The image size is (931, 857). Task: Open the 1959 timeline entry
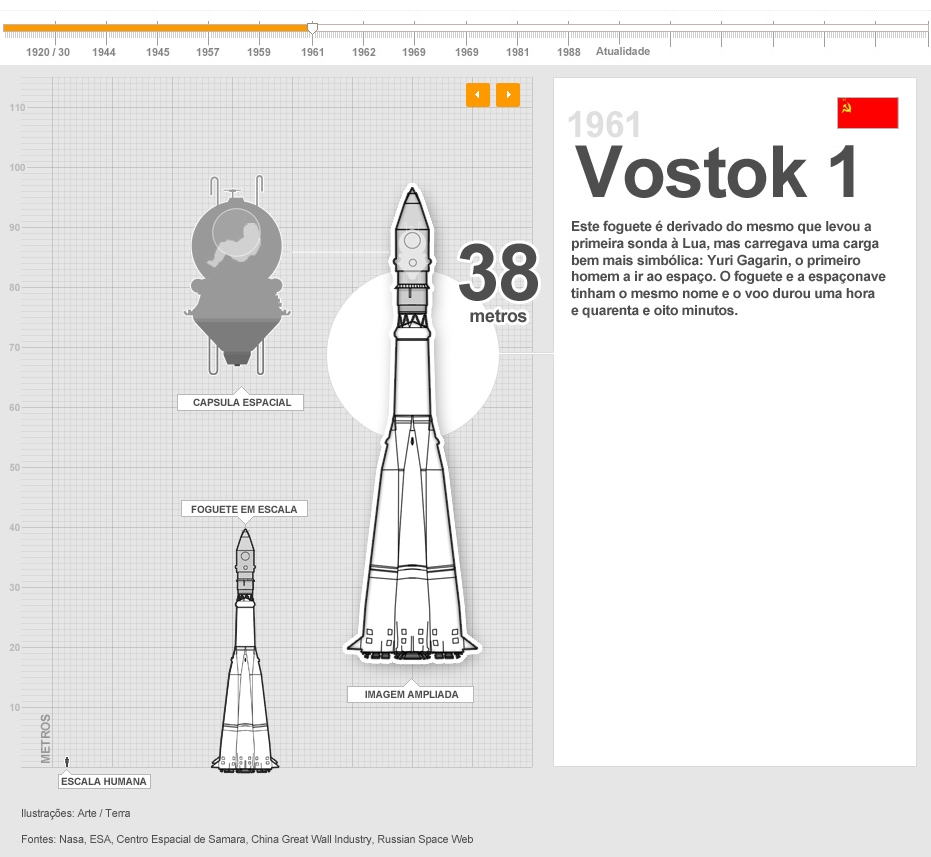(x=259, y=52)
